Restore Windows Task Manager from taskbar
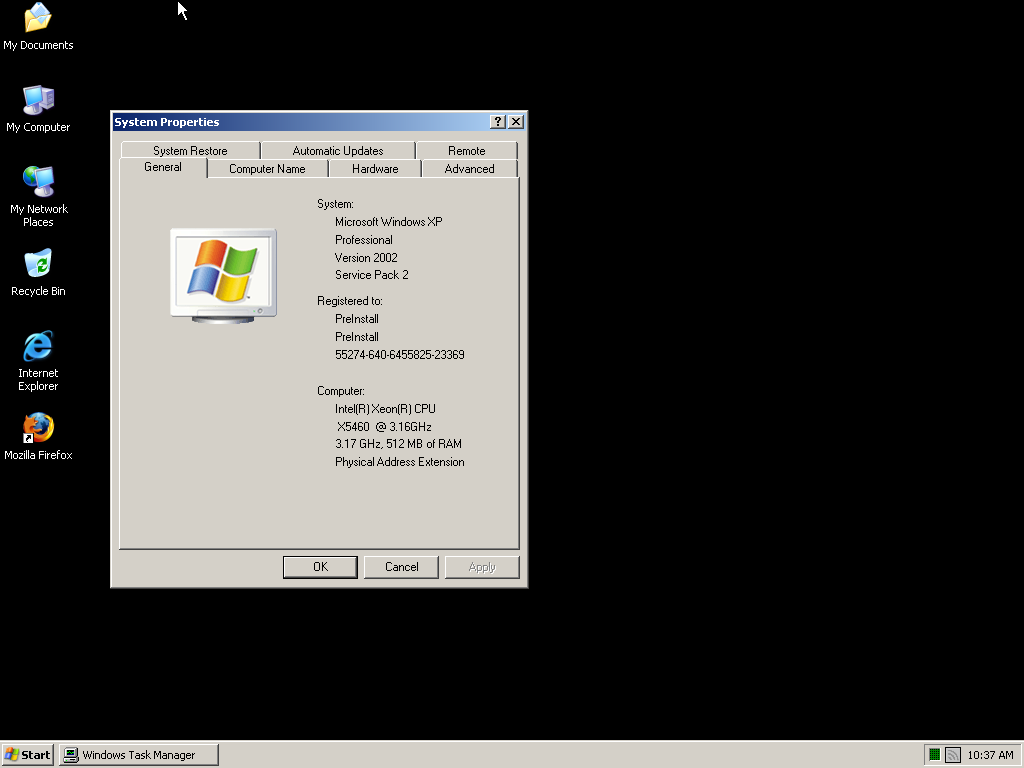This screenshot has height=768, width=1024. (138, 755)
